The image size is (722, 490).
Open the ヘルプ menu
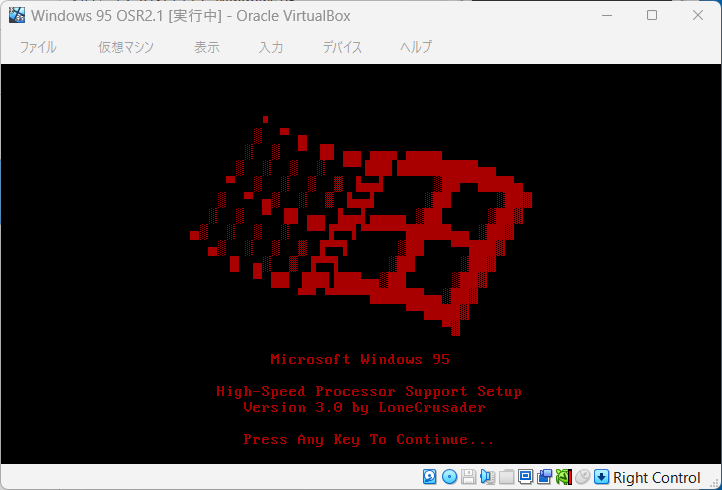tap(416, 47)
